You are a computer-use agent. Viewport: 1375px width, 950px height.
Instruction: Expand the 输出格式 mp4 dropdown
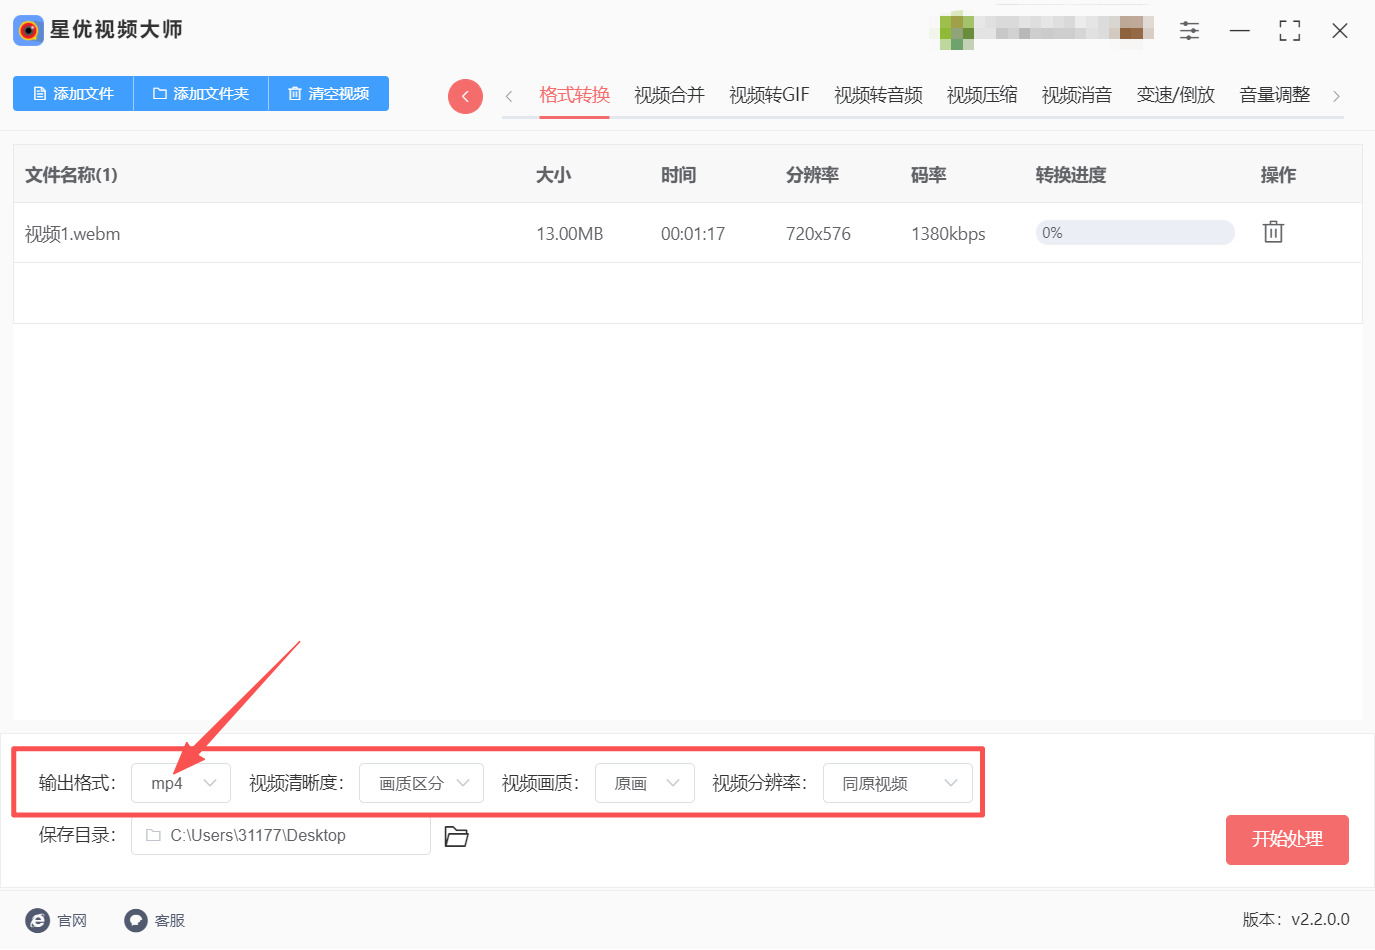181,783
